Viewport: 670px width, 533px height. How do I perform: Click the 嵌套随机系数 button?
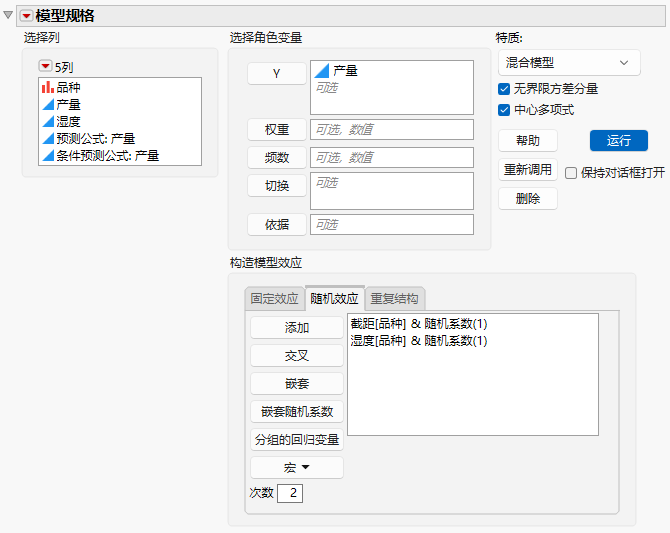point(297,412)
